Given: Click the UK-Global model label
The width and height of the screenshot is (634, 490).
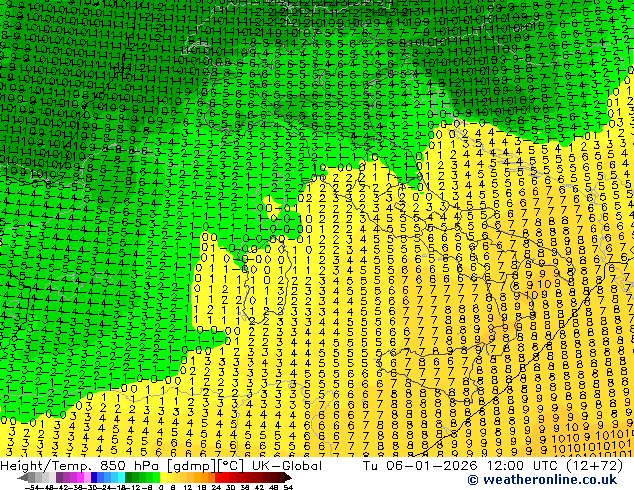Looking at the screenshot, I should pos(287,466).
